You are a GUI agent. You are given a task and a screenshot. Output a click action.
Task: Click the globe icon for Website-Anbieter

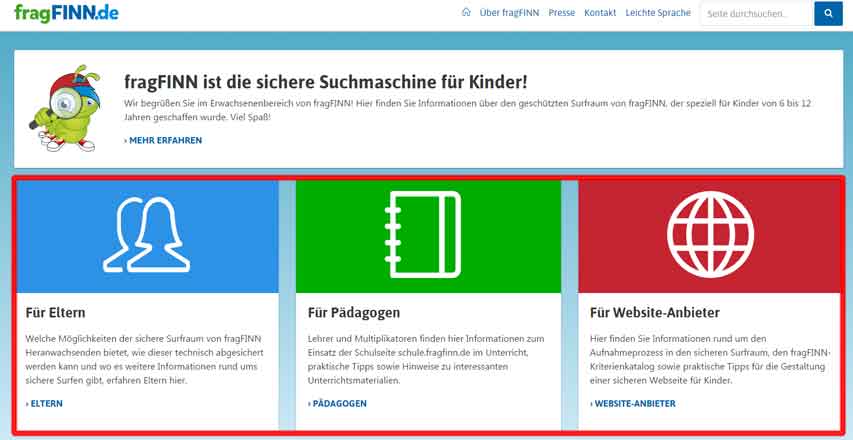click(x=710, y=234)
